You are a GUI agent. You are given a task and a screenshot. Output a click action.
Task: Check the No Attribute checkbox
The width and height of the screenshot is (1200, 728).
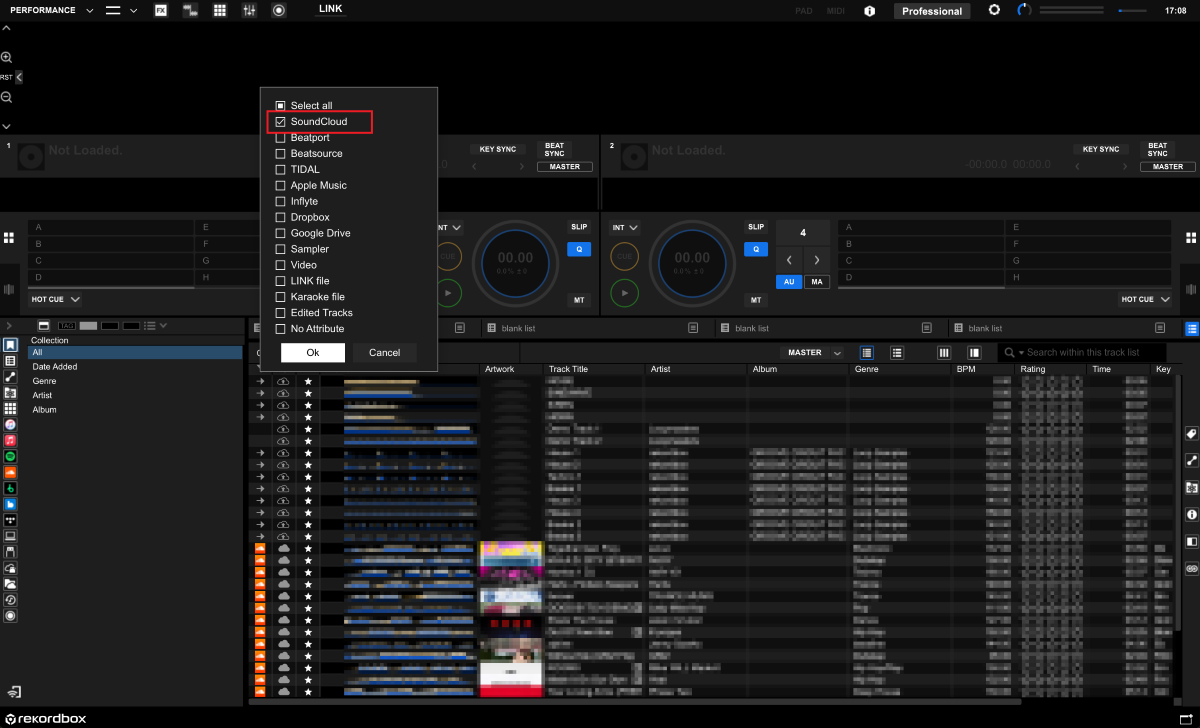[281, 328]
